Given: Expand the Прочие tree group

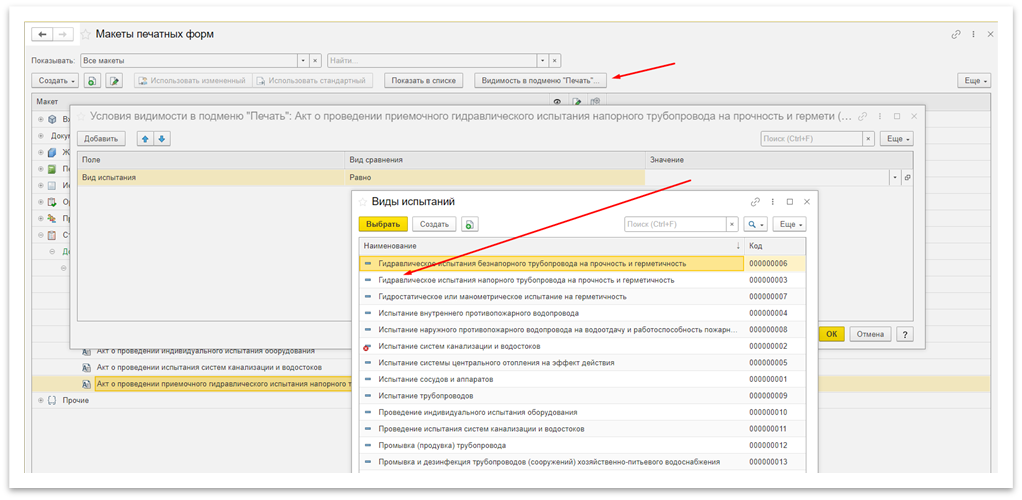Looking at the screenshot, I should click(x=41, y=400).
